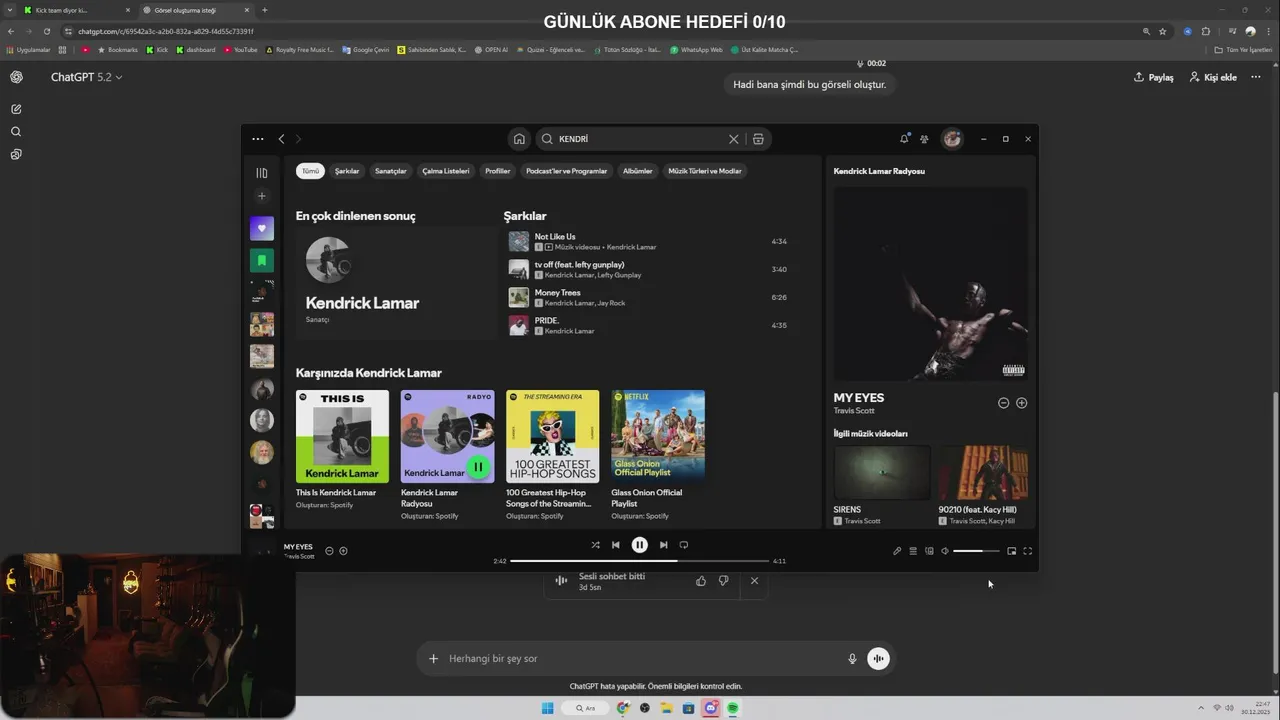Start voice mode with the white waveform button
The width and height of the screenshot is (1280, 720).
pos(878,659)
